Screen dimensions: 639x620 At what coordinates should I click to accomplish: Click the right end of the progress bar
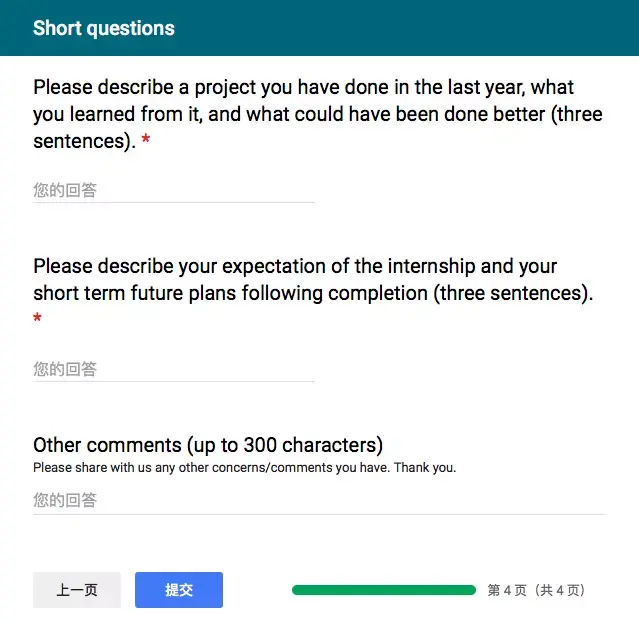point(470,590)
